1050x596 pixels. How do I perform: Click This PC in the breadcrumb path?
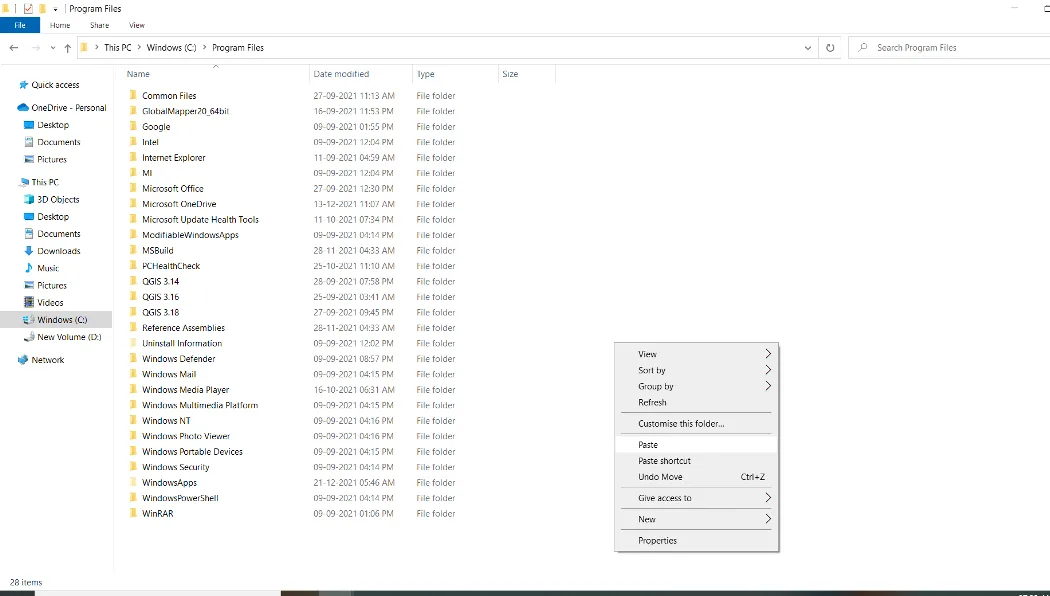[x=118, y=48]
